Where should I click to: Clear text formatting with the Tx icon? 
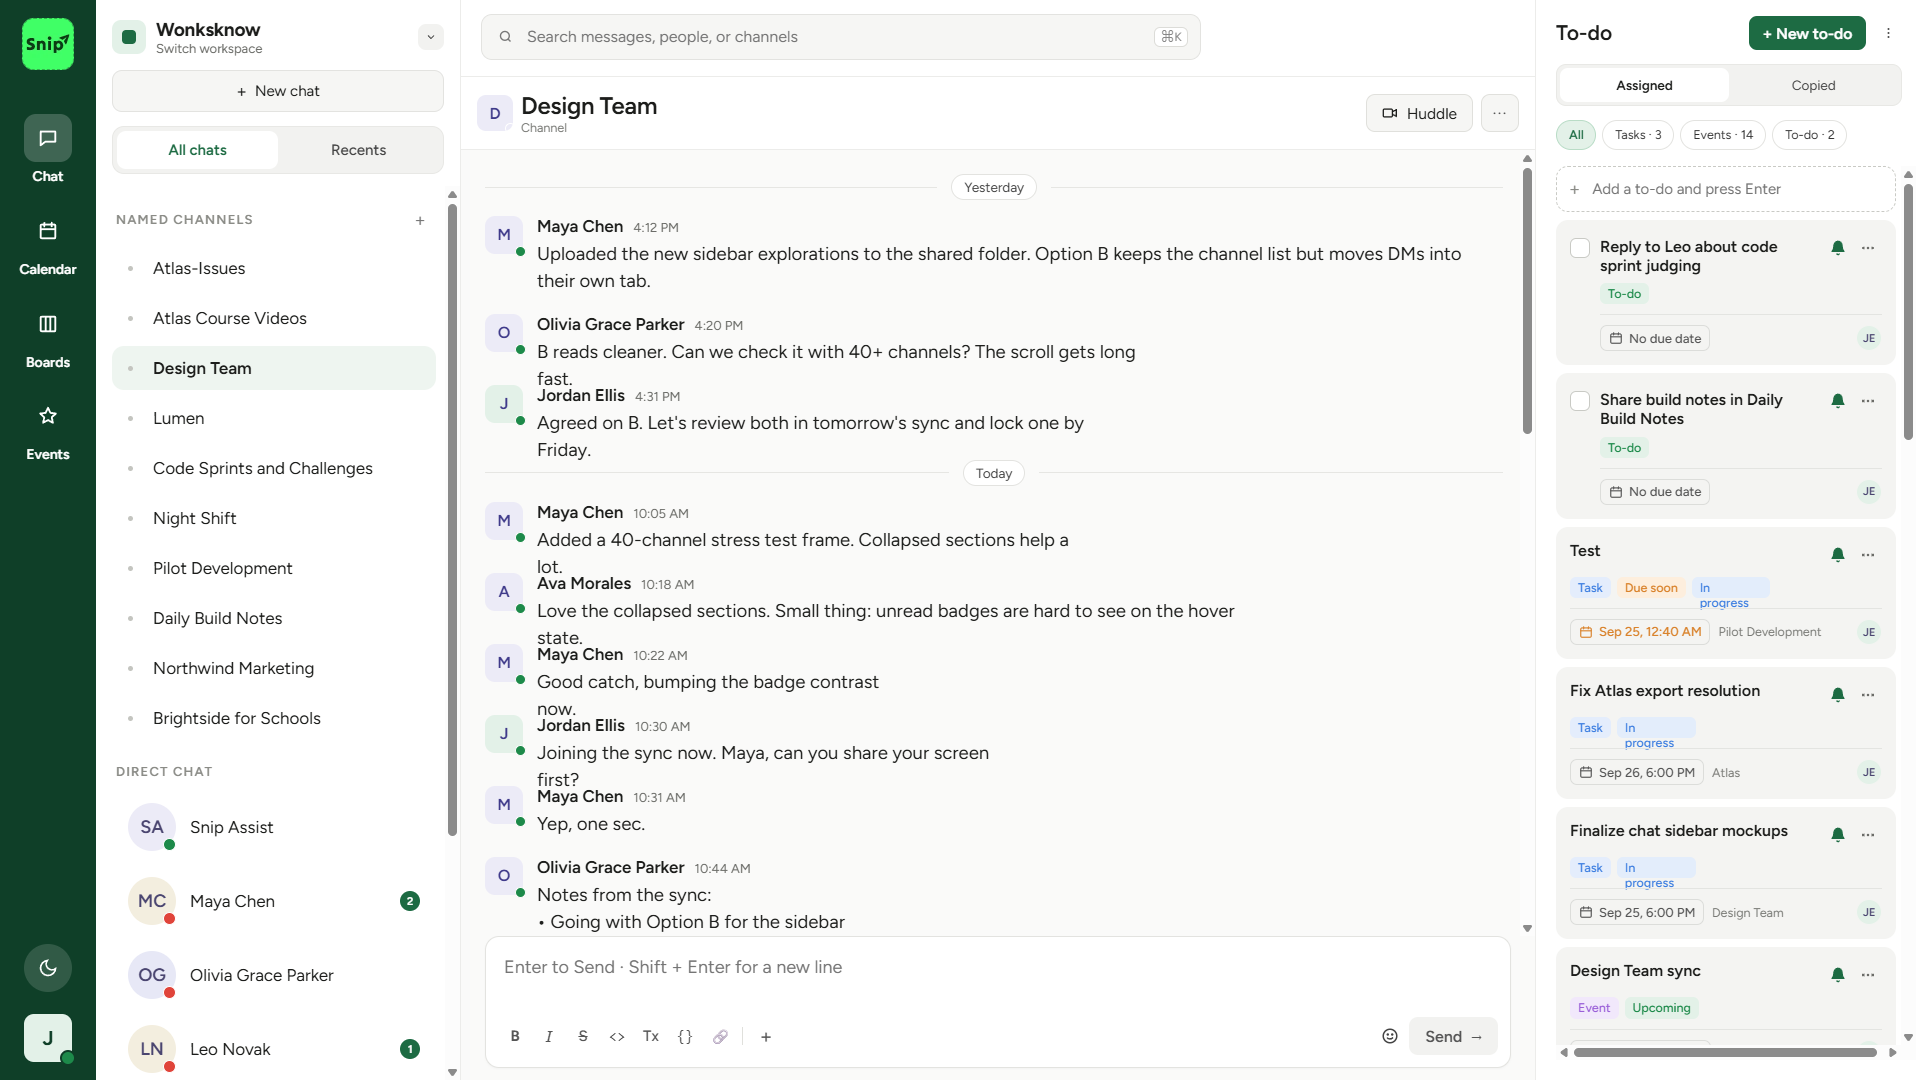point(651,1036)
